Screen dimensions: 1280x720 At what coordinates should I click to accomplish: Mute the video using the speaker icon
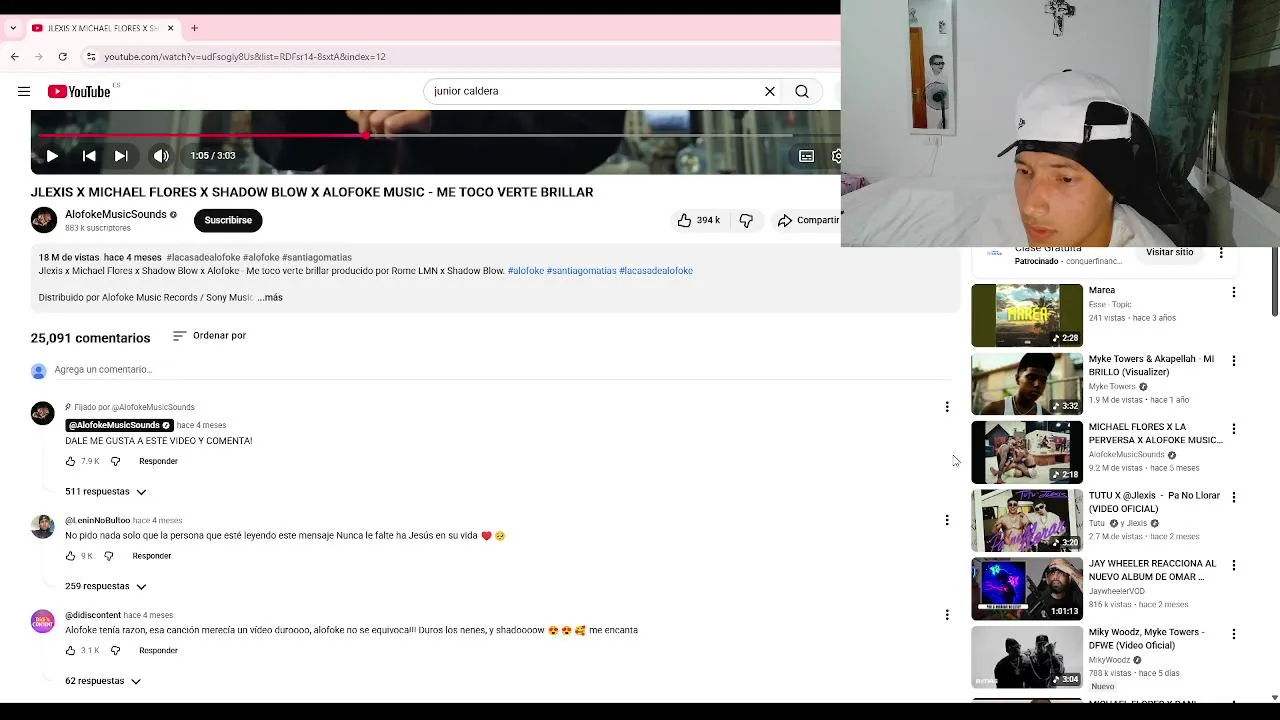[x=161, y=156]
